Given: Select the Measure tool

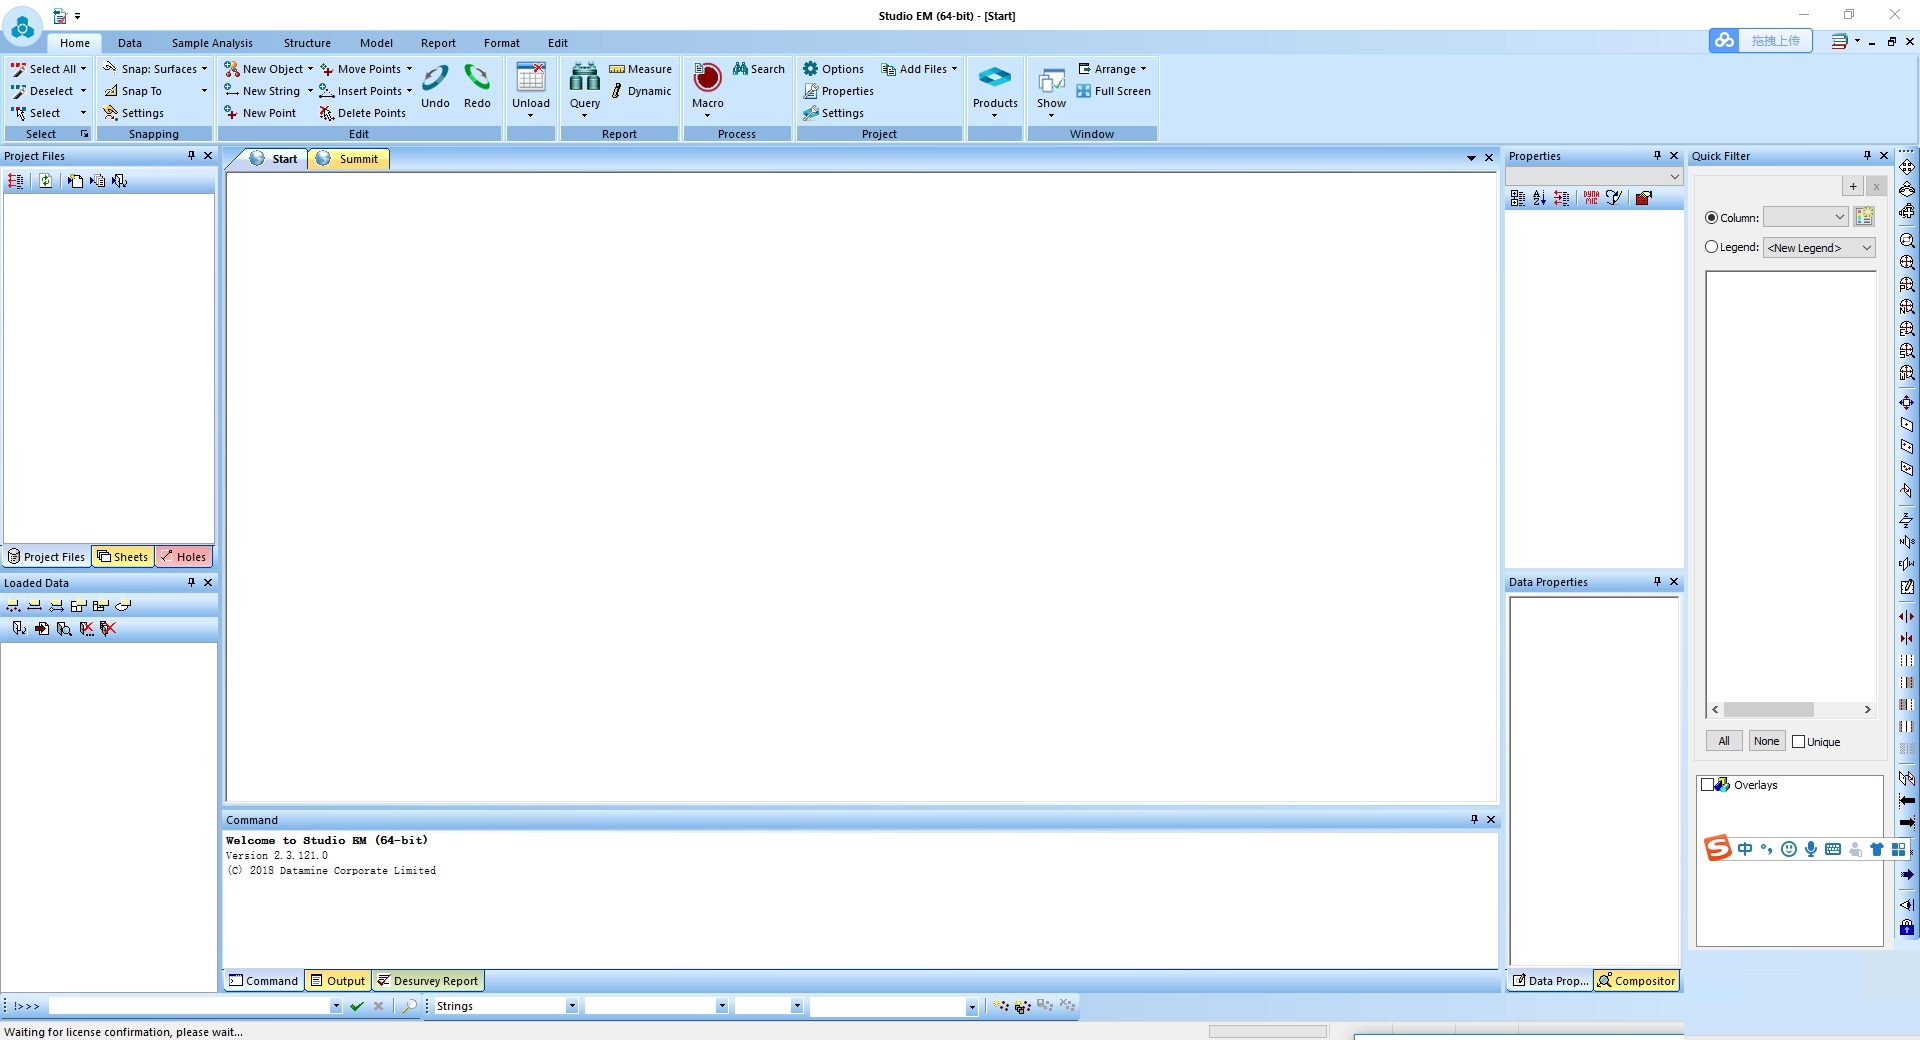Looking at the screenshot, I should point(641,69).
